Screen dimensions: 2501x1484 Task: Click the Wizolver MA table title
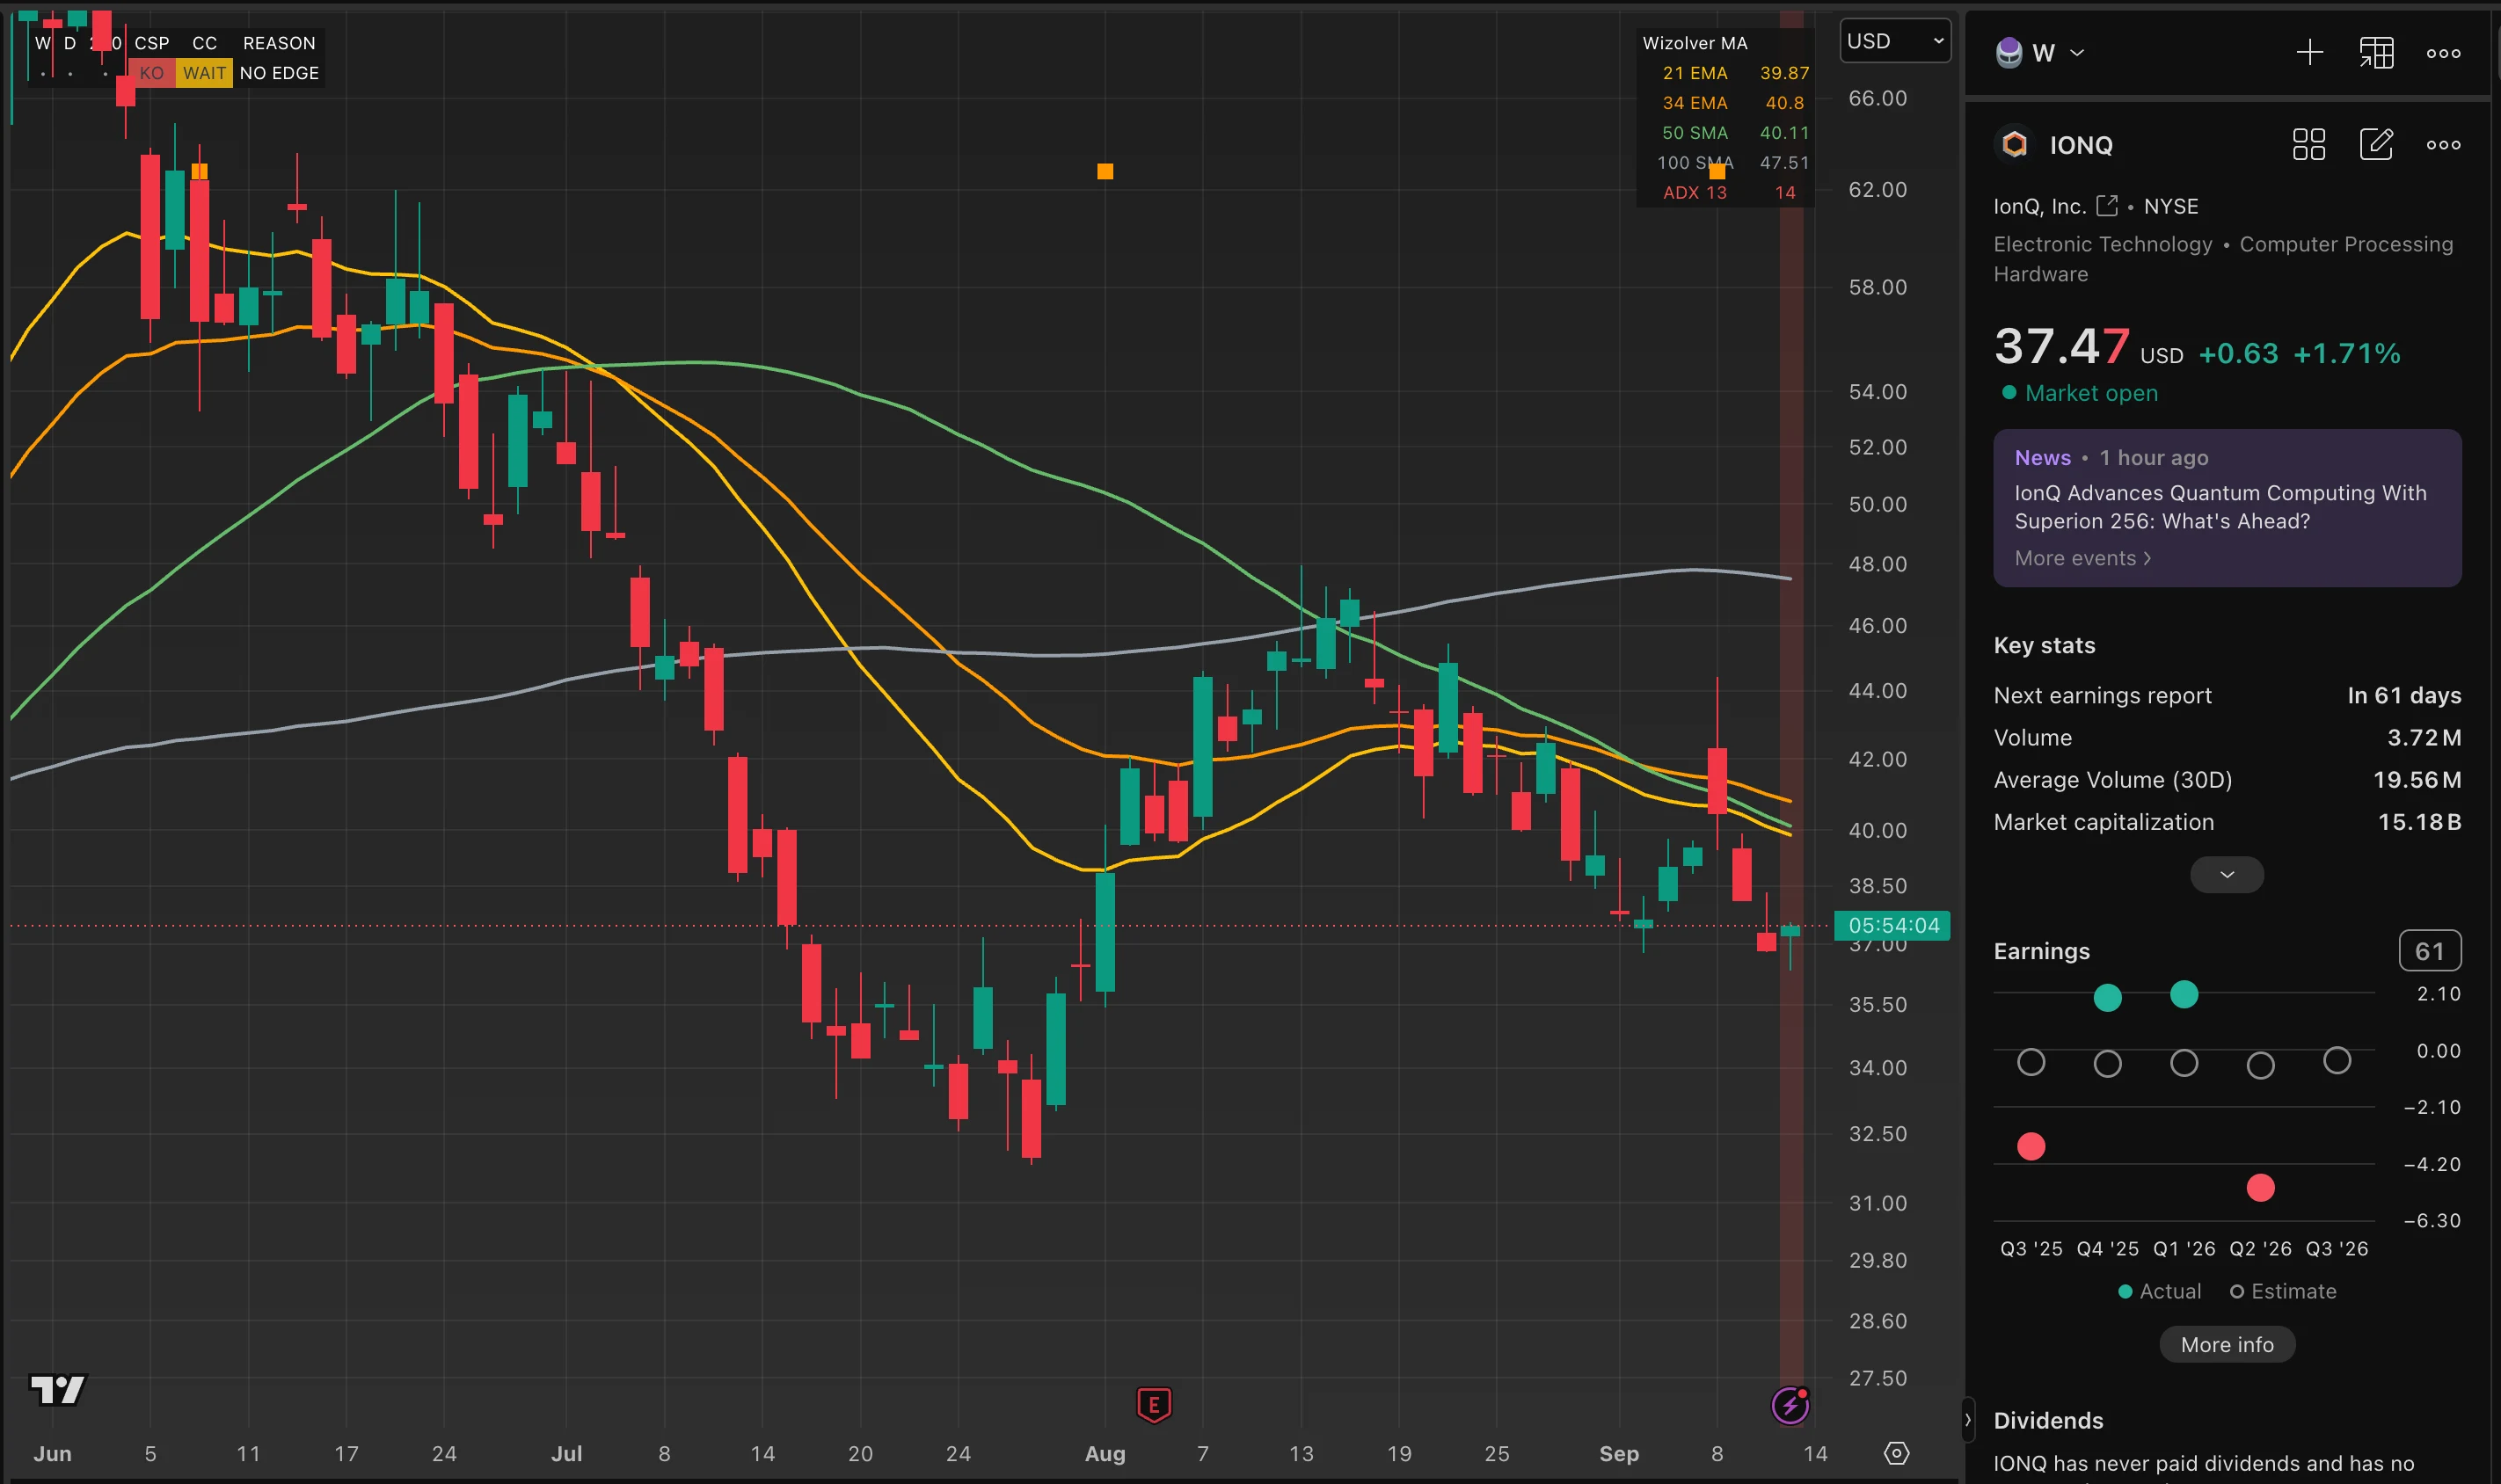pyautogui.click(x=1694, y=43)
